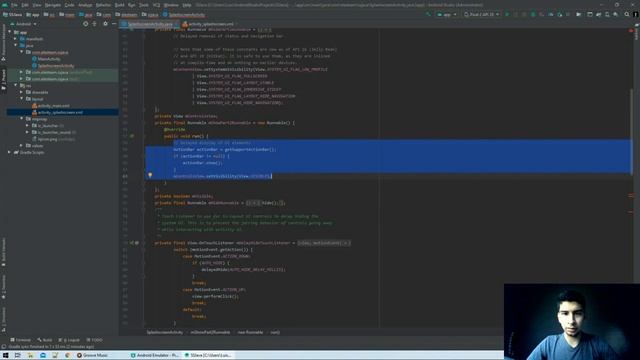Open the Edit menu
640x360 pixels.
point(25,5)
